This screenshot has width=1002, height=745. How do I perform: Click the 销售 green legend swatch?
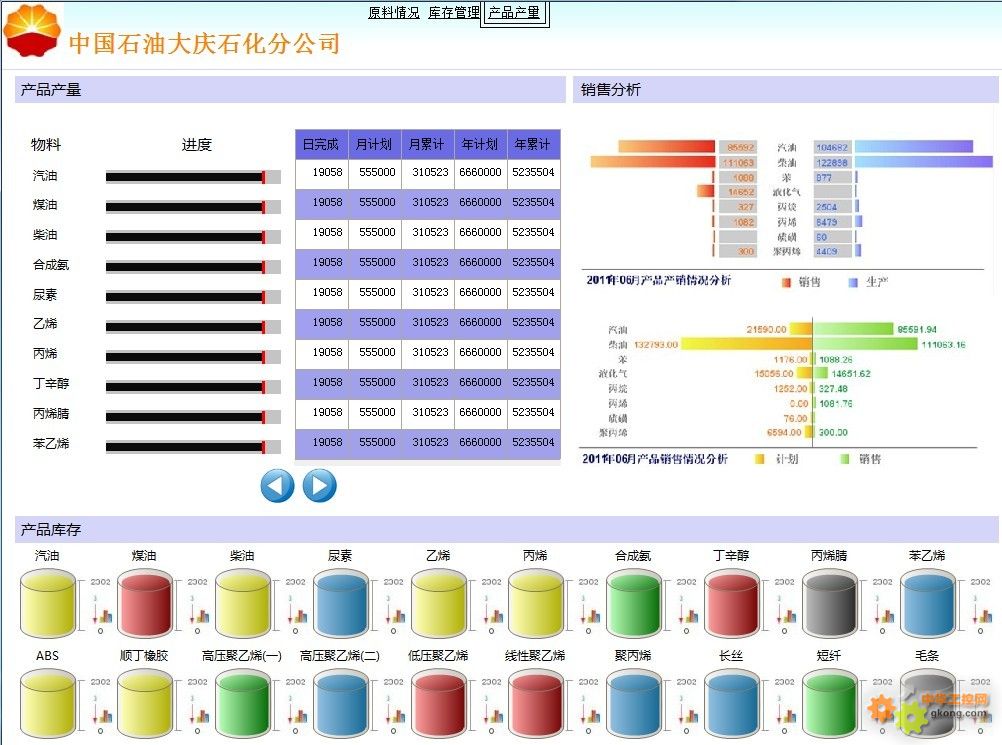tap(845, 459)
